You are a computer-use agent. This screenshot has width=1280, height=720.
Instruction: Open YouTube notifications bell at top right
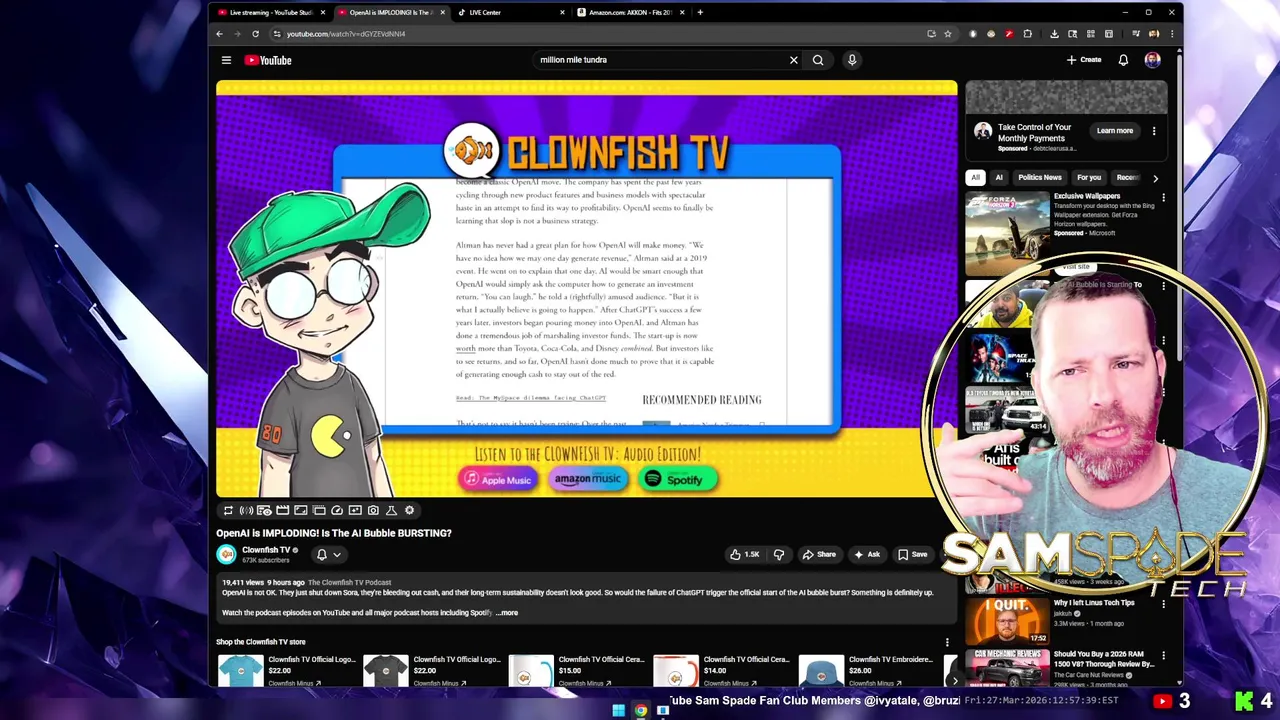[x=1123, y=60]
